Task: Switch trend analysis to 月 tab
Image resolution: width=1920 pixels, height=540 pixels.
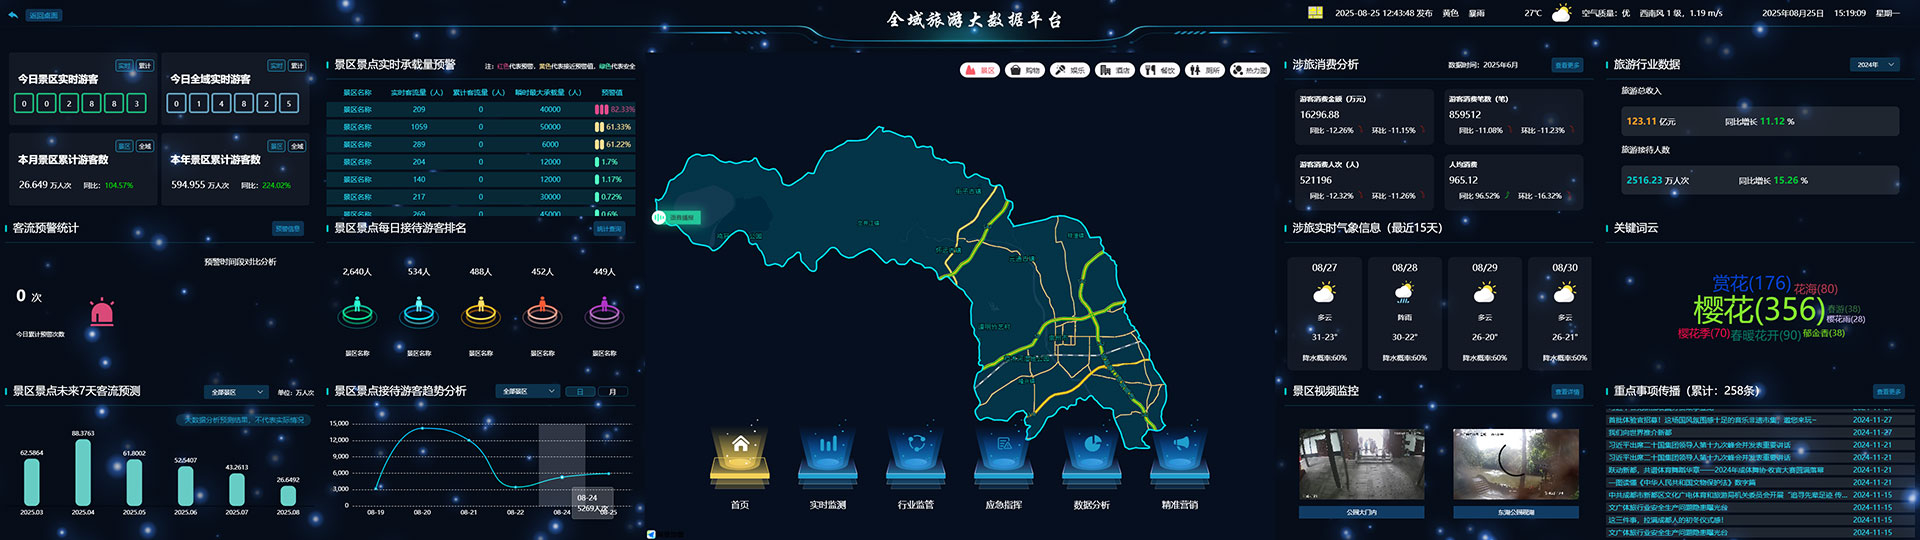Action: tap(612, 391)
